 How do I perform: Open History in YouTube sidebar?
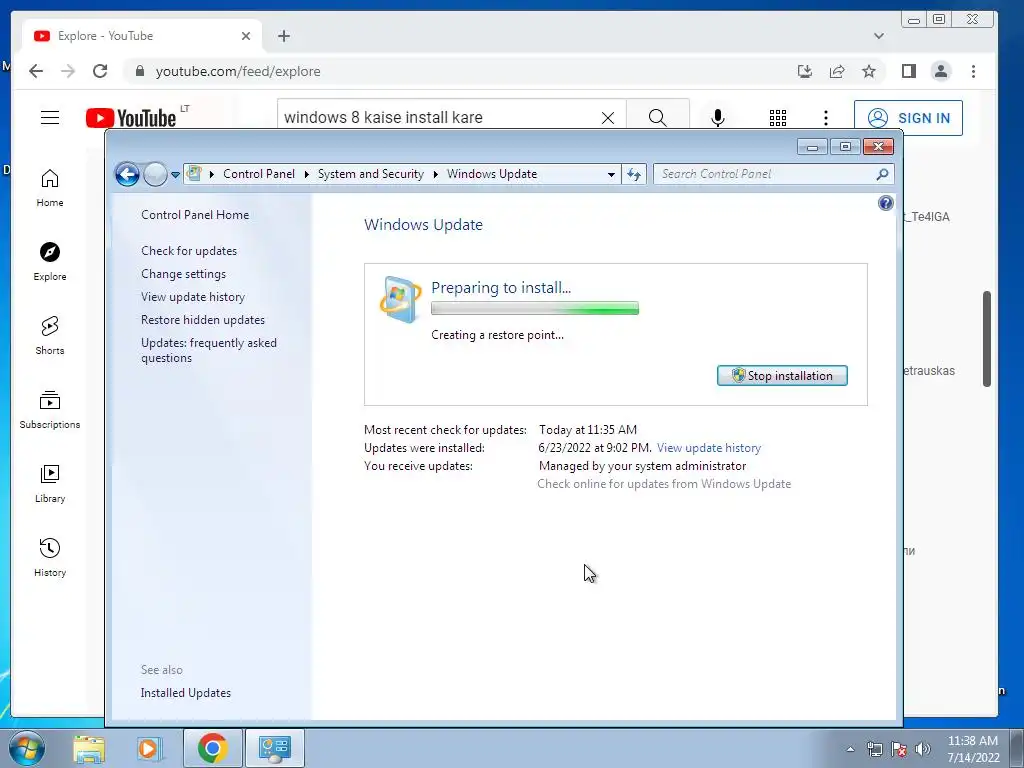coord(50,557)
